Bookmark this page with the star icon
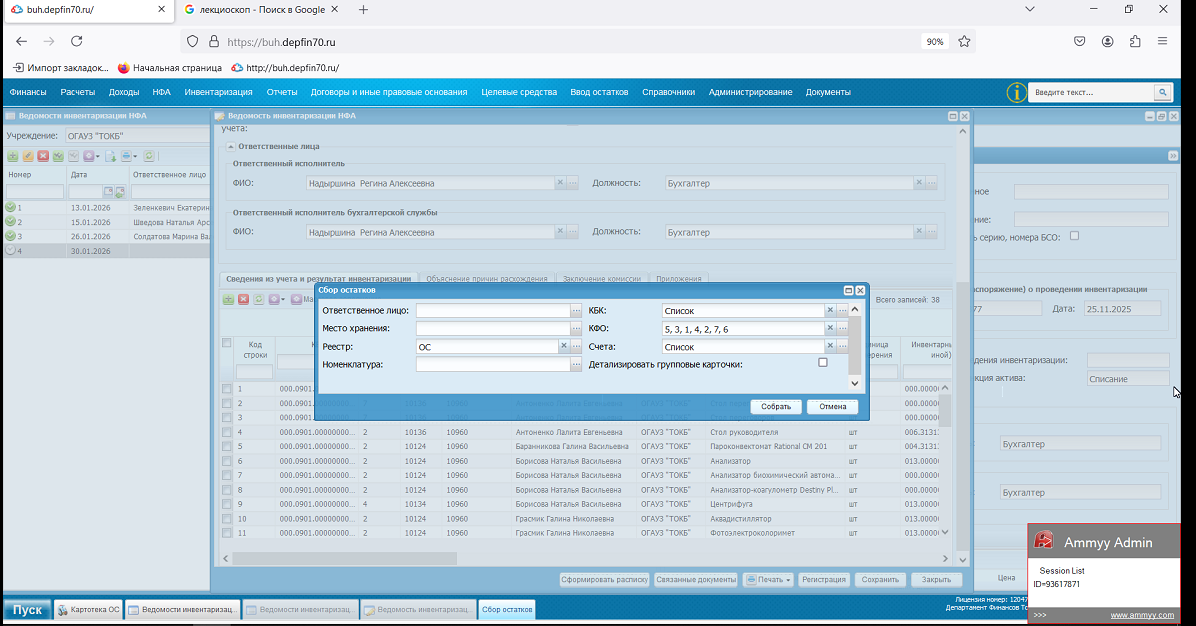 (x=964, y=42)
